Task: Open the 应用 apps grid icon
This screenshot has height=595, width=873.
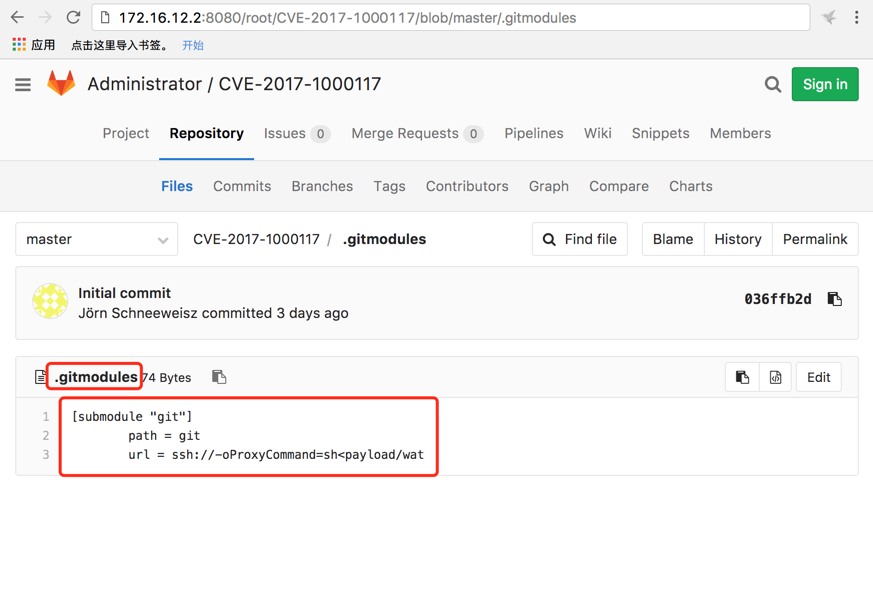Action: [19, 45]
